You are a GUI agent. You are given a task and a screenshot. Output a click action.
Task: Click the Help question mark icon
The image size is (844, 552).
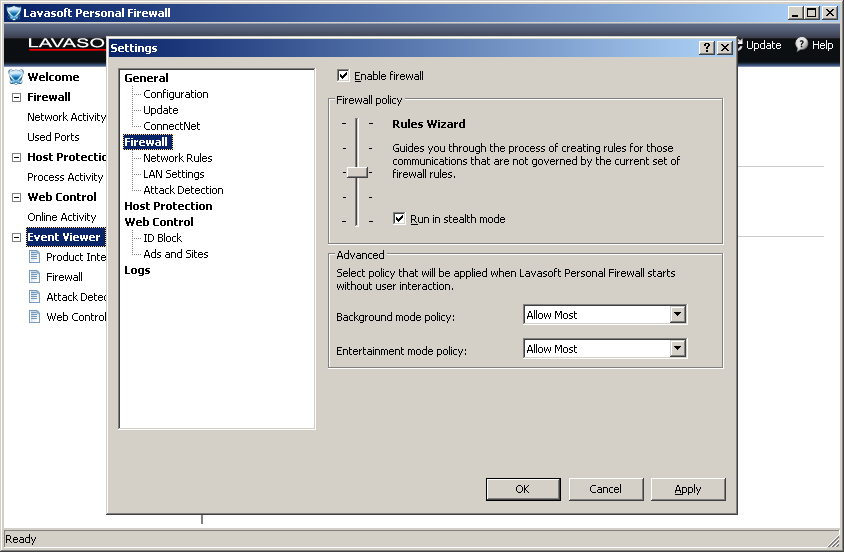[x=801, y=45]
